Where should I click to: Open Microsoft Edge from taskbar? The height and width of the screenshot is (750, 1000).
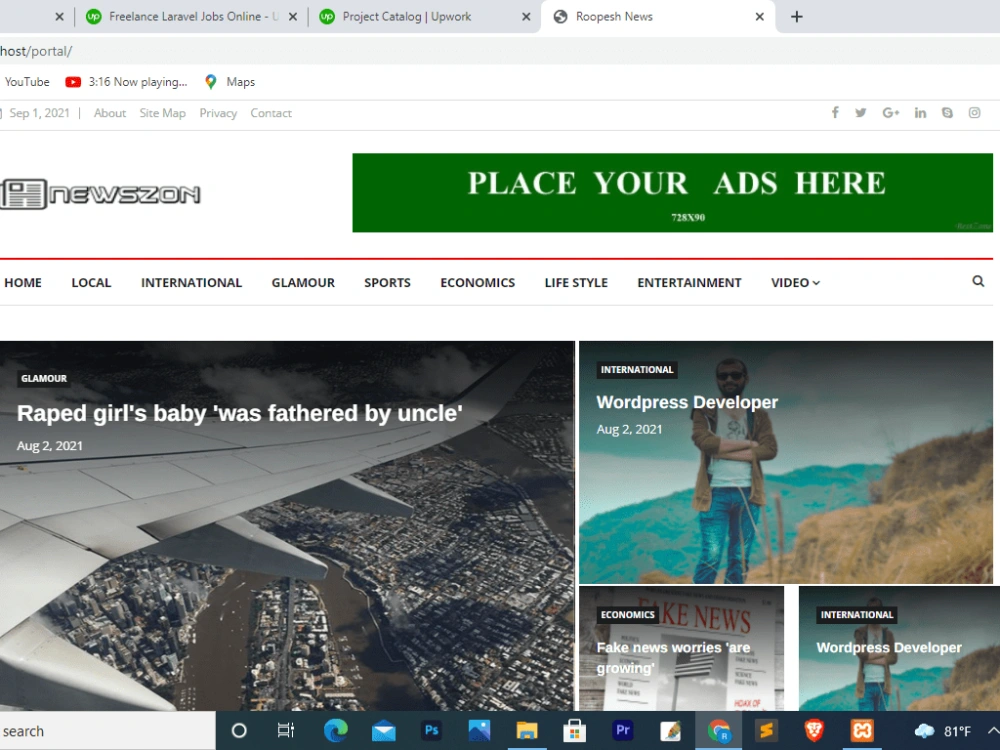click(335, 730)
